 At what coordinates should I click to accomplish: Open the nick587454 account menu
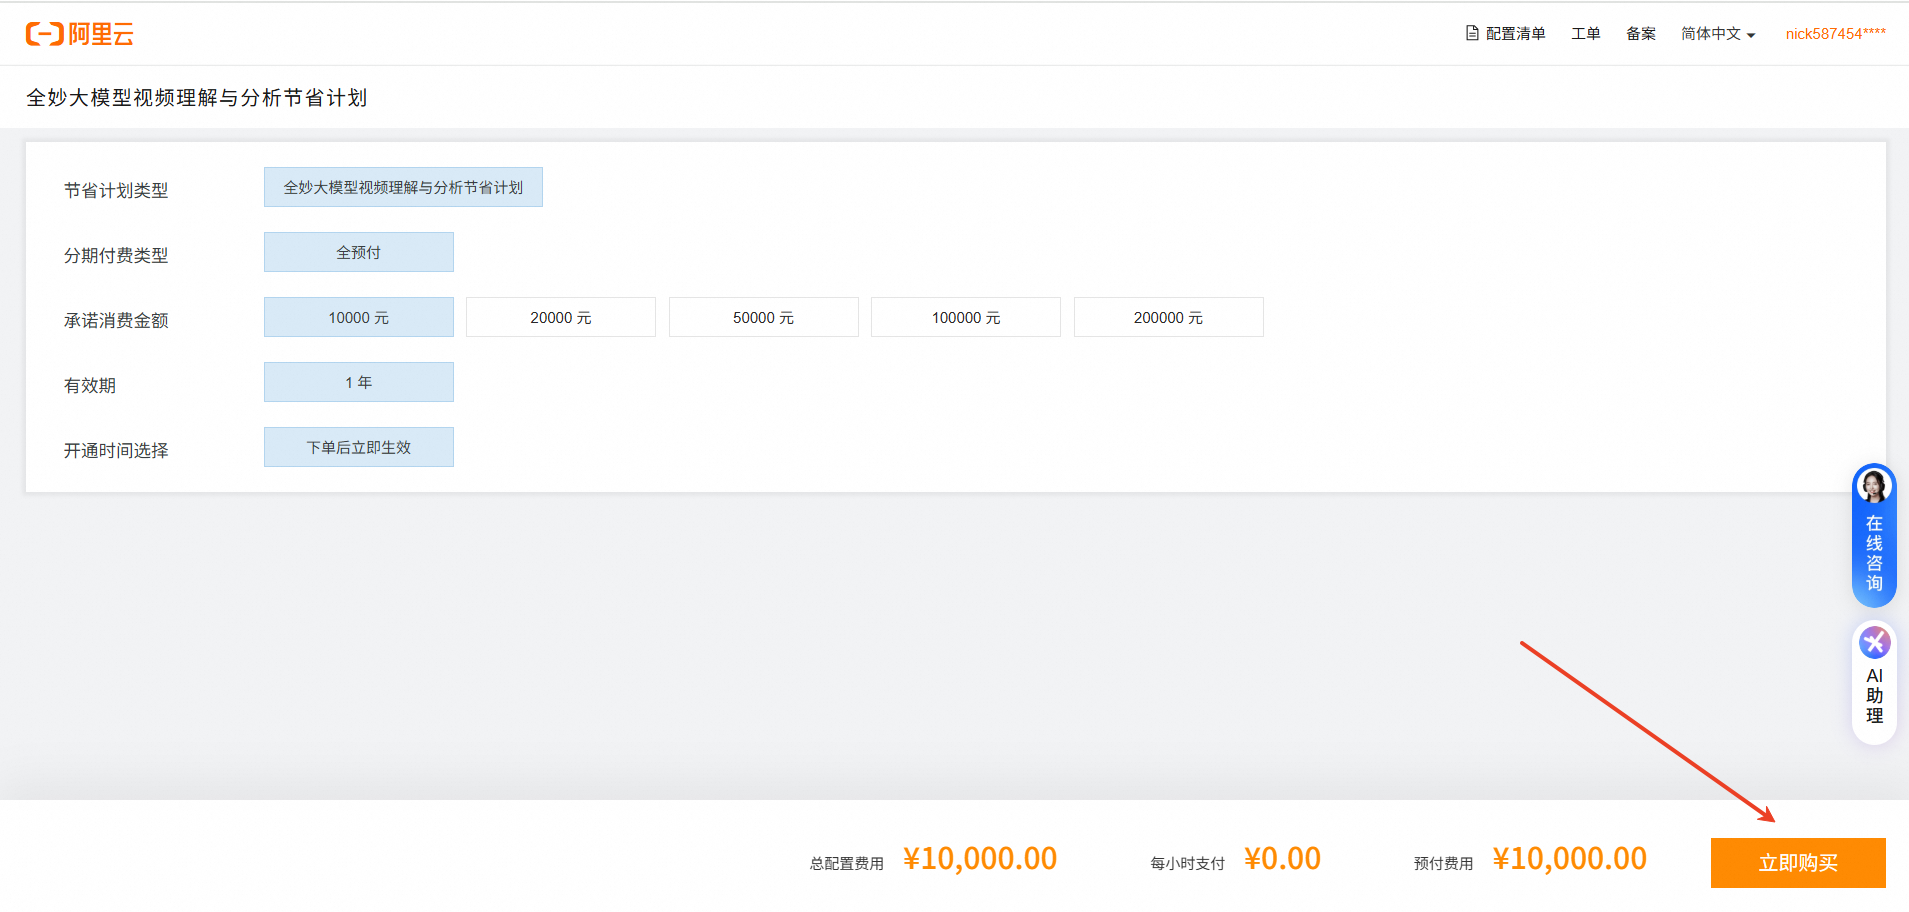click(1836, 34)
